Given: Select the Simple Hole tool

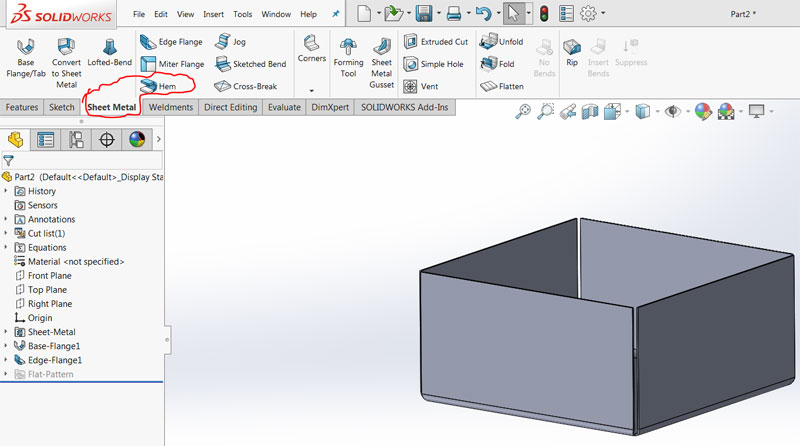Looking at the screenshot, I should [x=433, y=64].
